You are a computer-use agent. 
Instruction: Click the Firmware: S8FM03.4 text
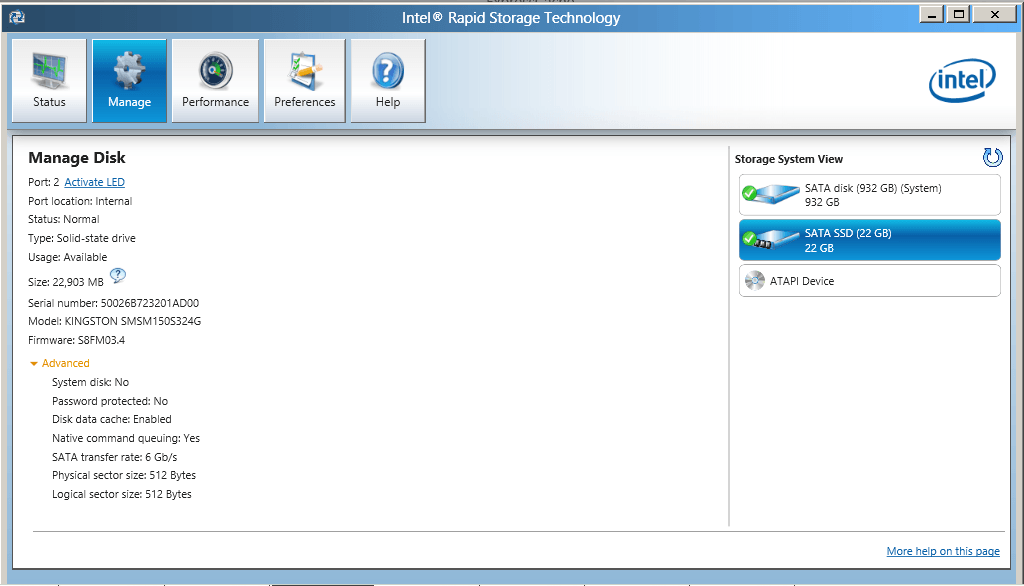(x=76, y=340)
